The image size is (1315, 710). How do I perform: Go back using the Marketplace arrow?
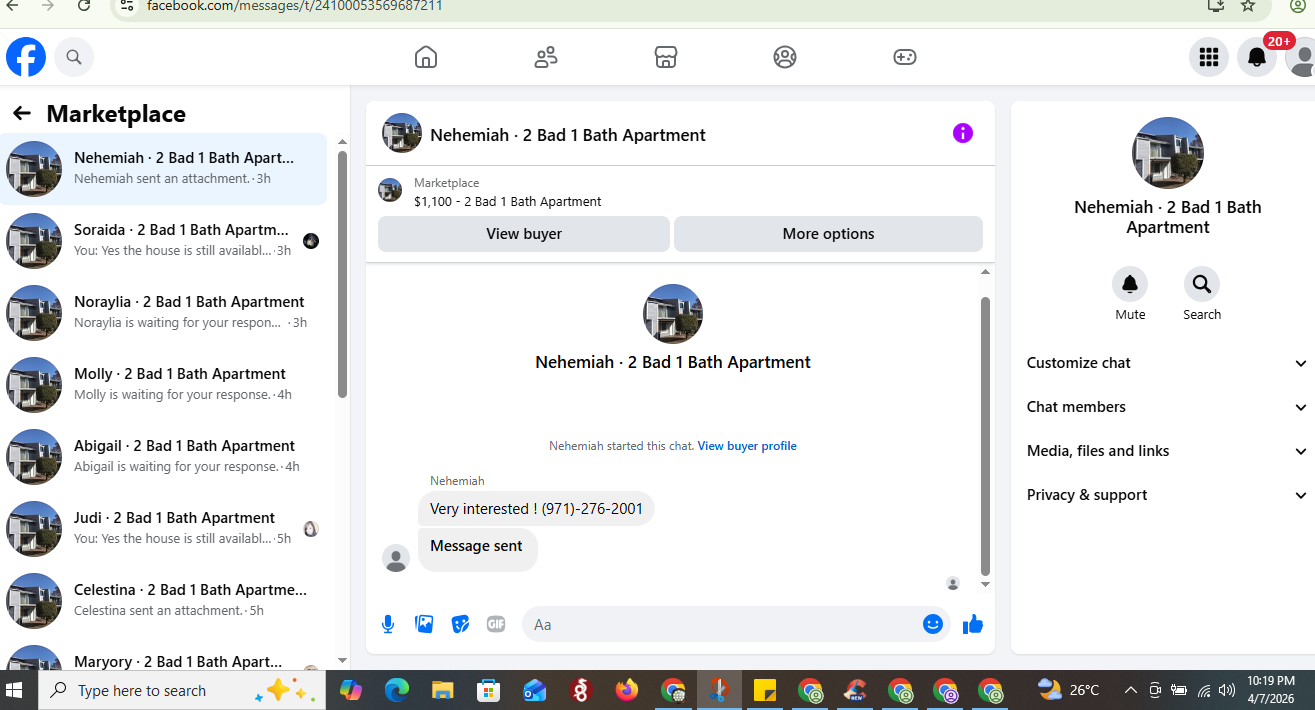(x=22, y=113)
